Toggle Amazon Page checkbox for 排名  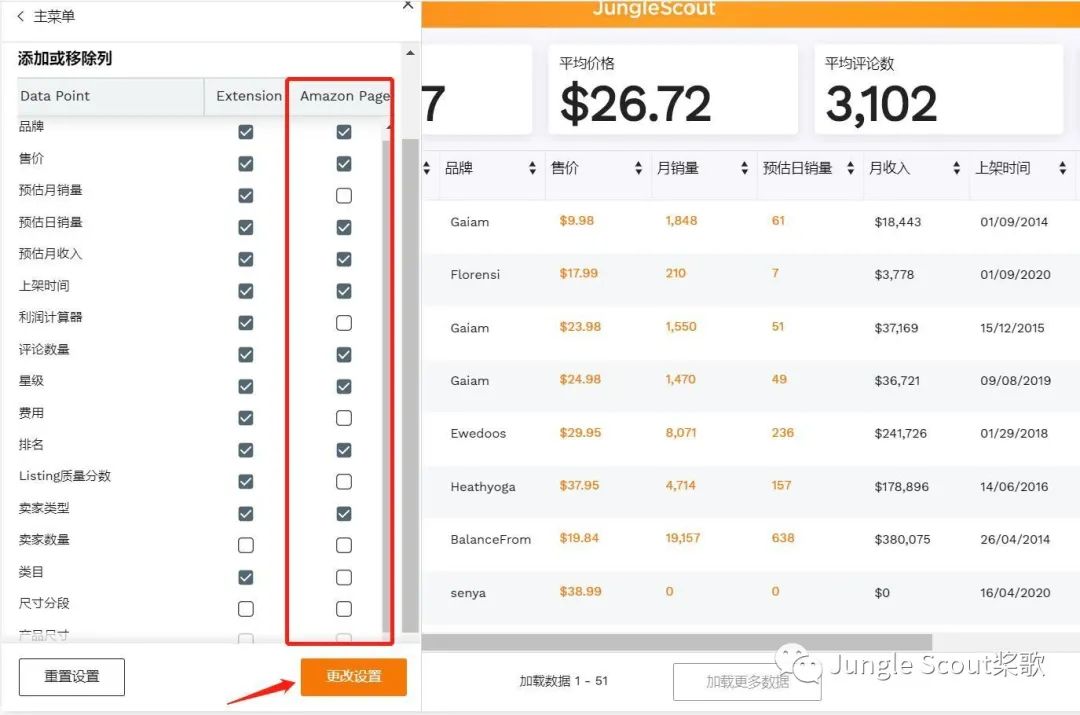(344, 450)
